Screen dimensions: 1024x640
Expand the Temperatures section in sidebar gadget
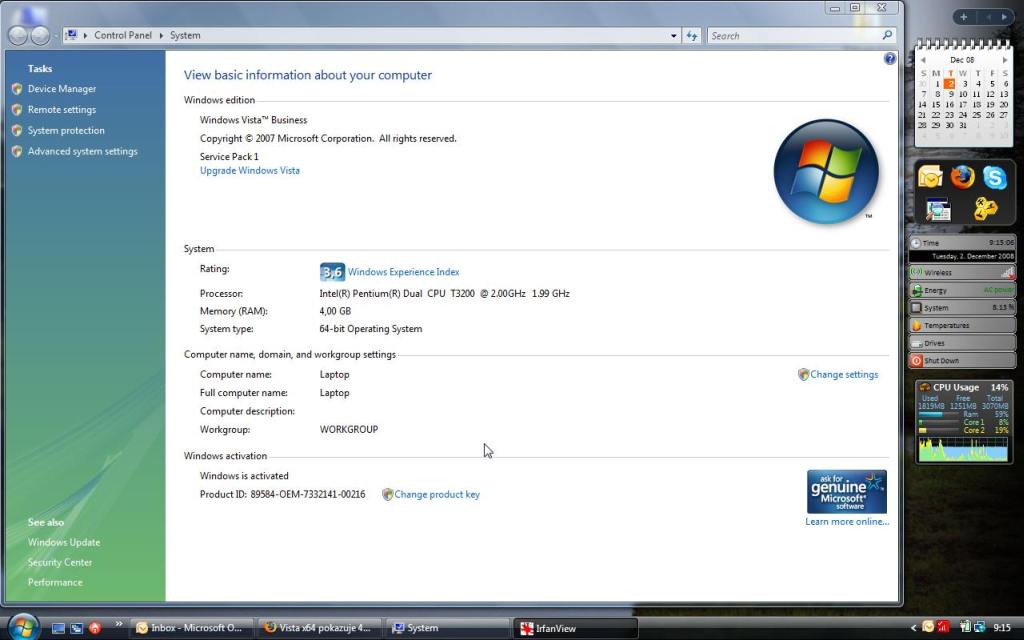[961, 325]
